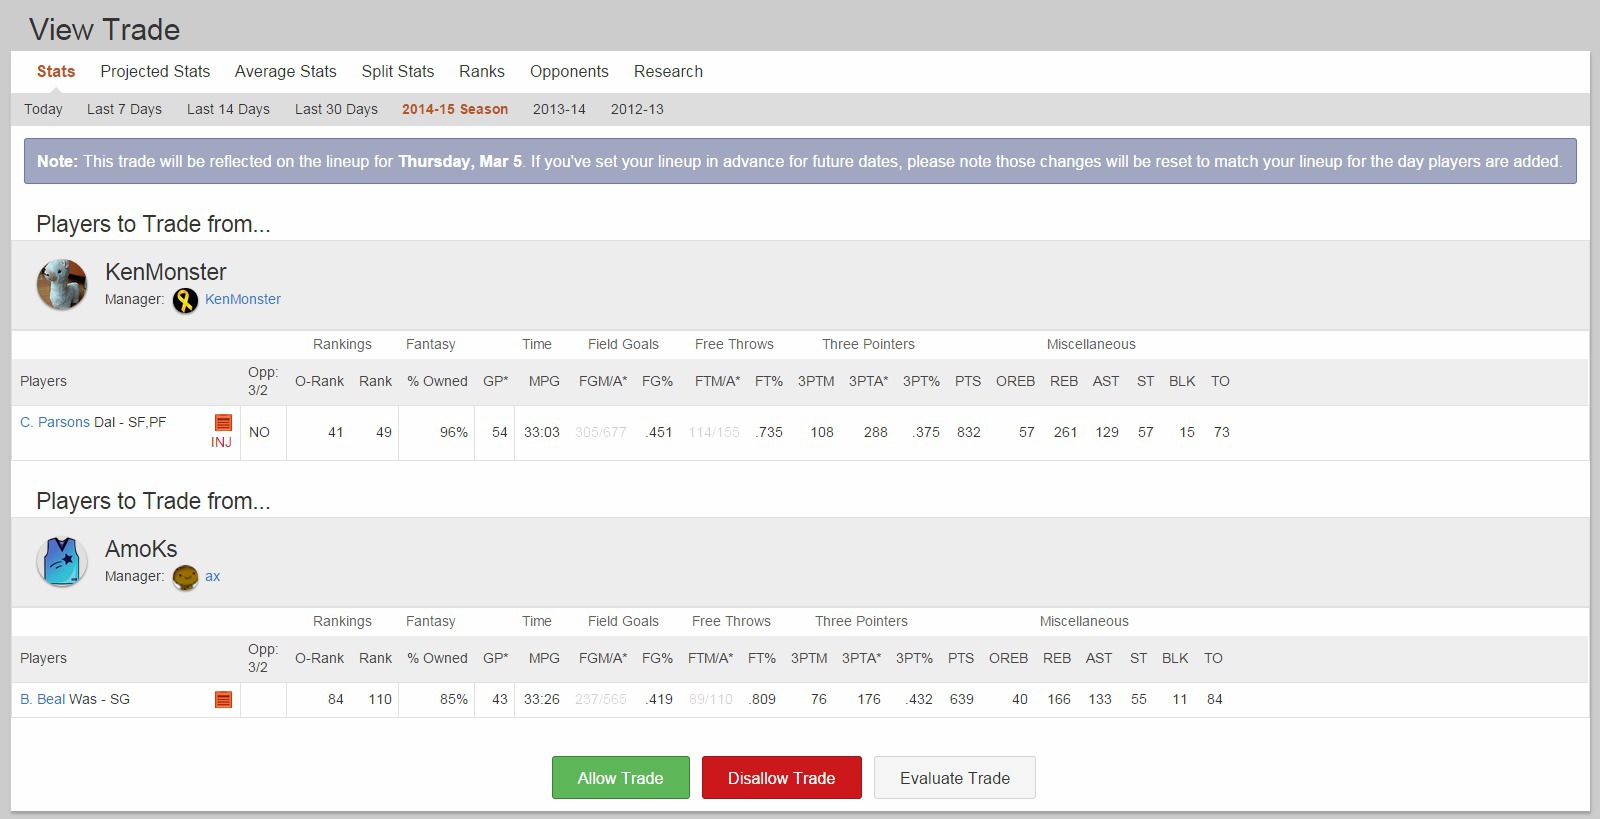The width and height of the screenshot is (1600, 819).
Task: Click O-Rank column header in KenMonster table
Action: pos(319,381)
